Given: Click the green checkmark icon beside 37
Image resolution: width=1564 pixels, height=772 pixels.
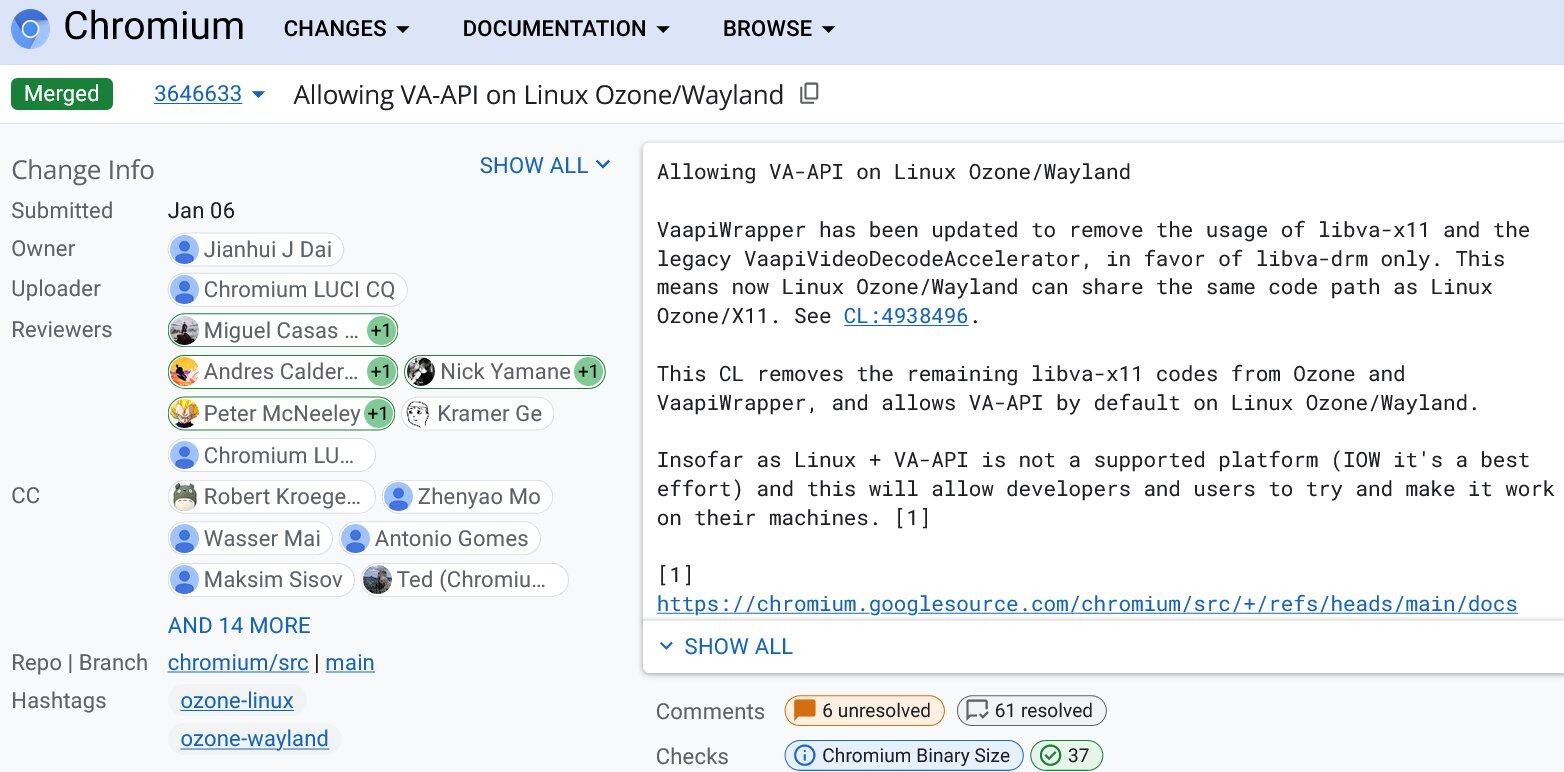Looking at the screenshot, I should [x=1049, y=755].
